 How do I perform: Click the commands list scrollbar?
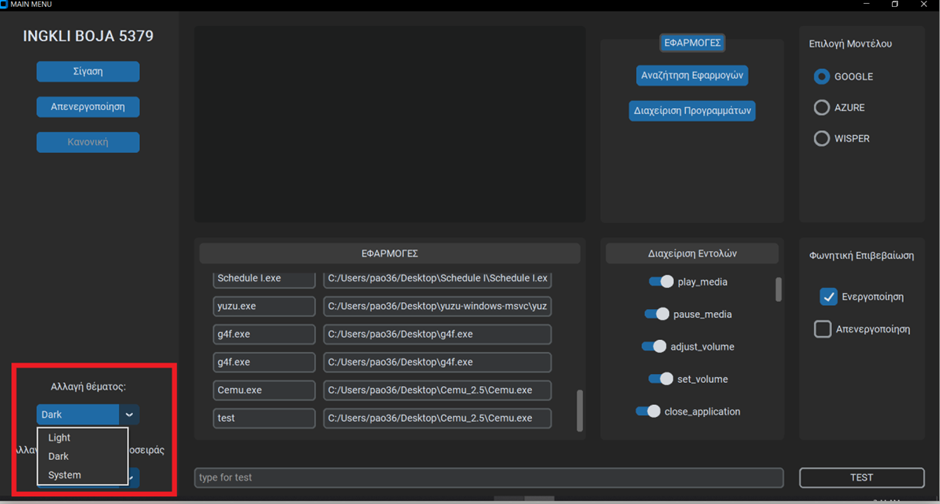tap(778, 289)
